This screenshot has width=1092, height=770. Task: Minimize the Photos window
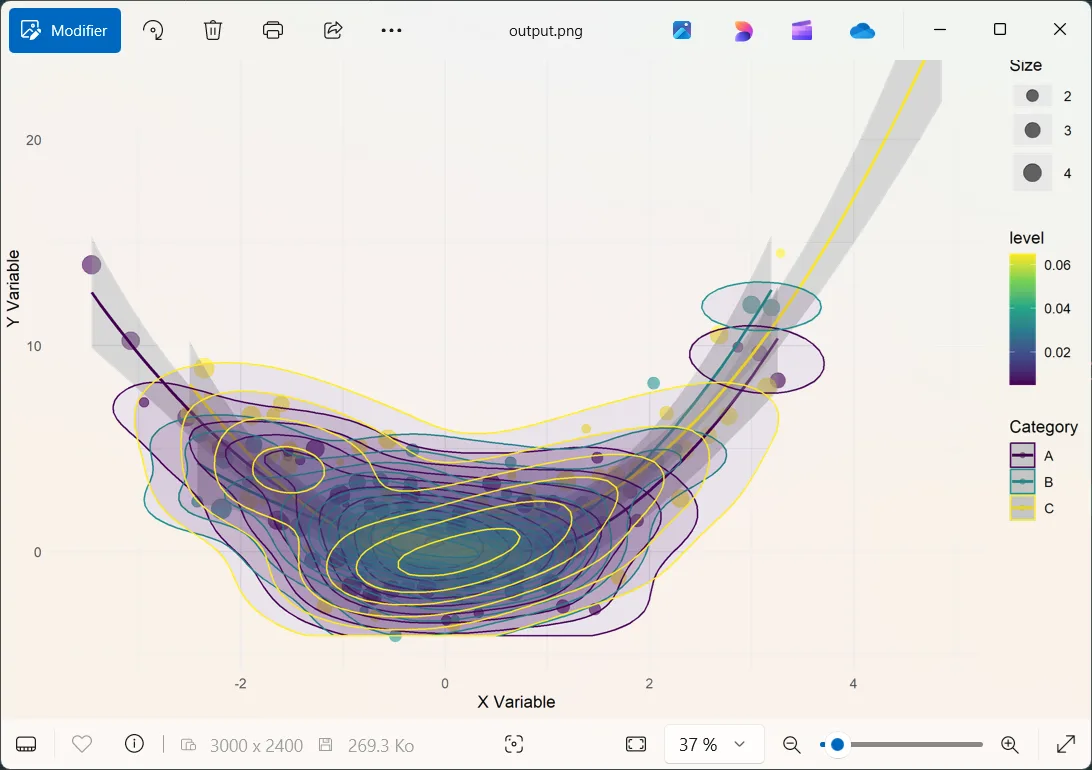(939, 29)
